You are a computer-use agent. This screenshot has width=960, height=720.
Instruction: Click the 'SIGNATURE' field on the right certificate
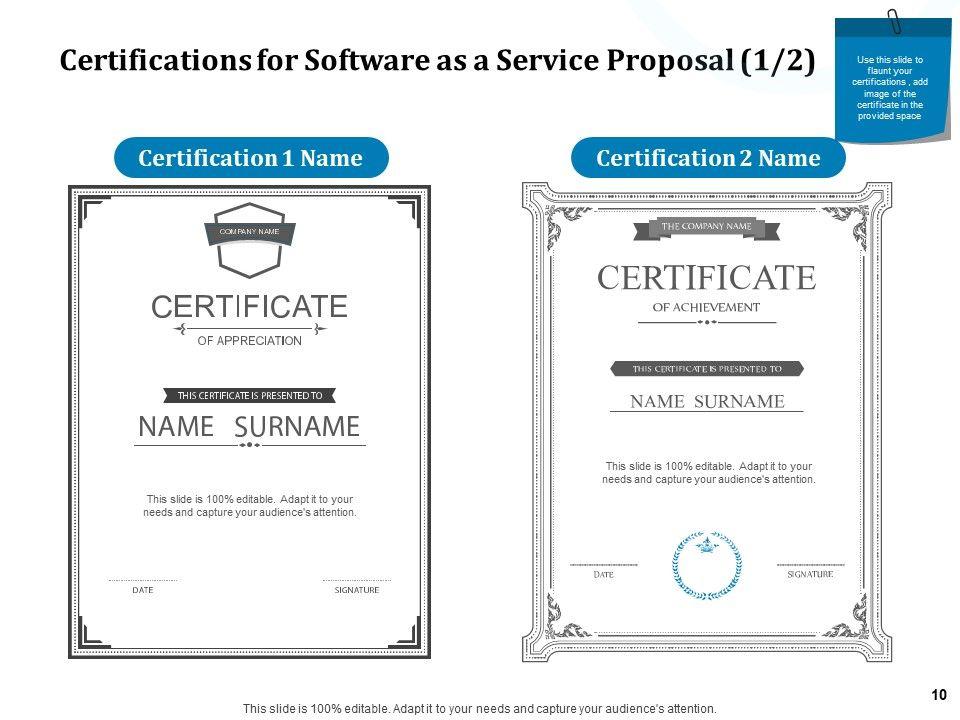[x=811, y=574]
